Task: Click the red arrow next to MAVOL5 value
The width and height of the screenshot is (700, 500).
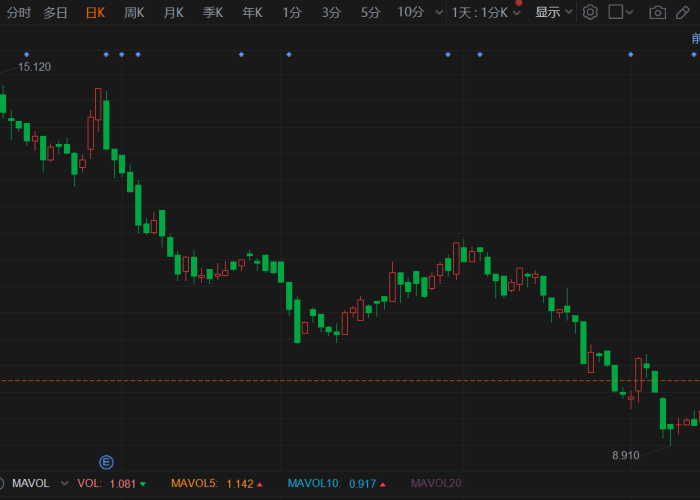Action: coord(260,484)
